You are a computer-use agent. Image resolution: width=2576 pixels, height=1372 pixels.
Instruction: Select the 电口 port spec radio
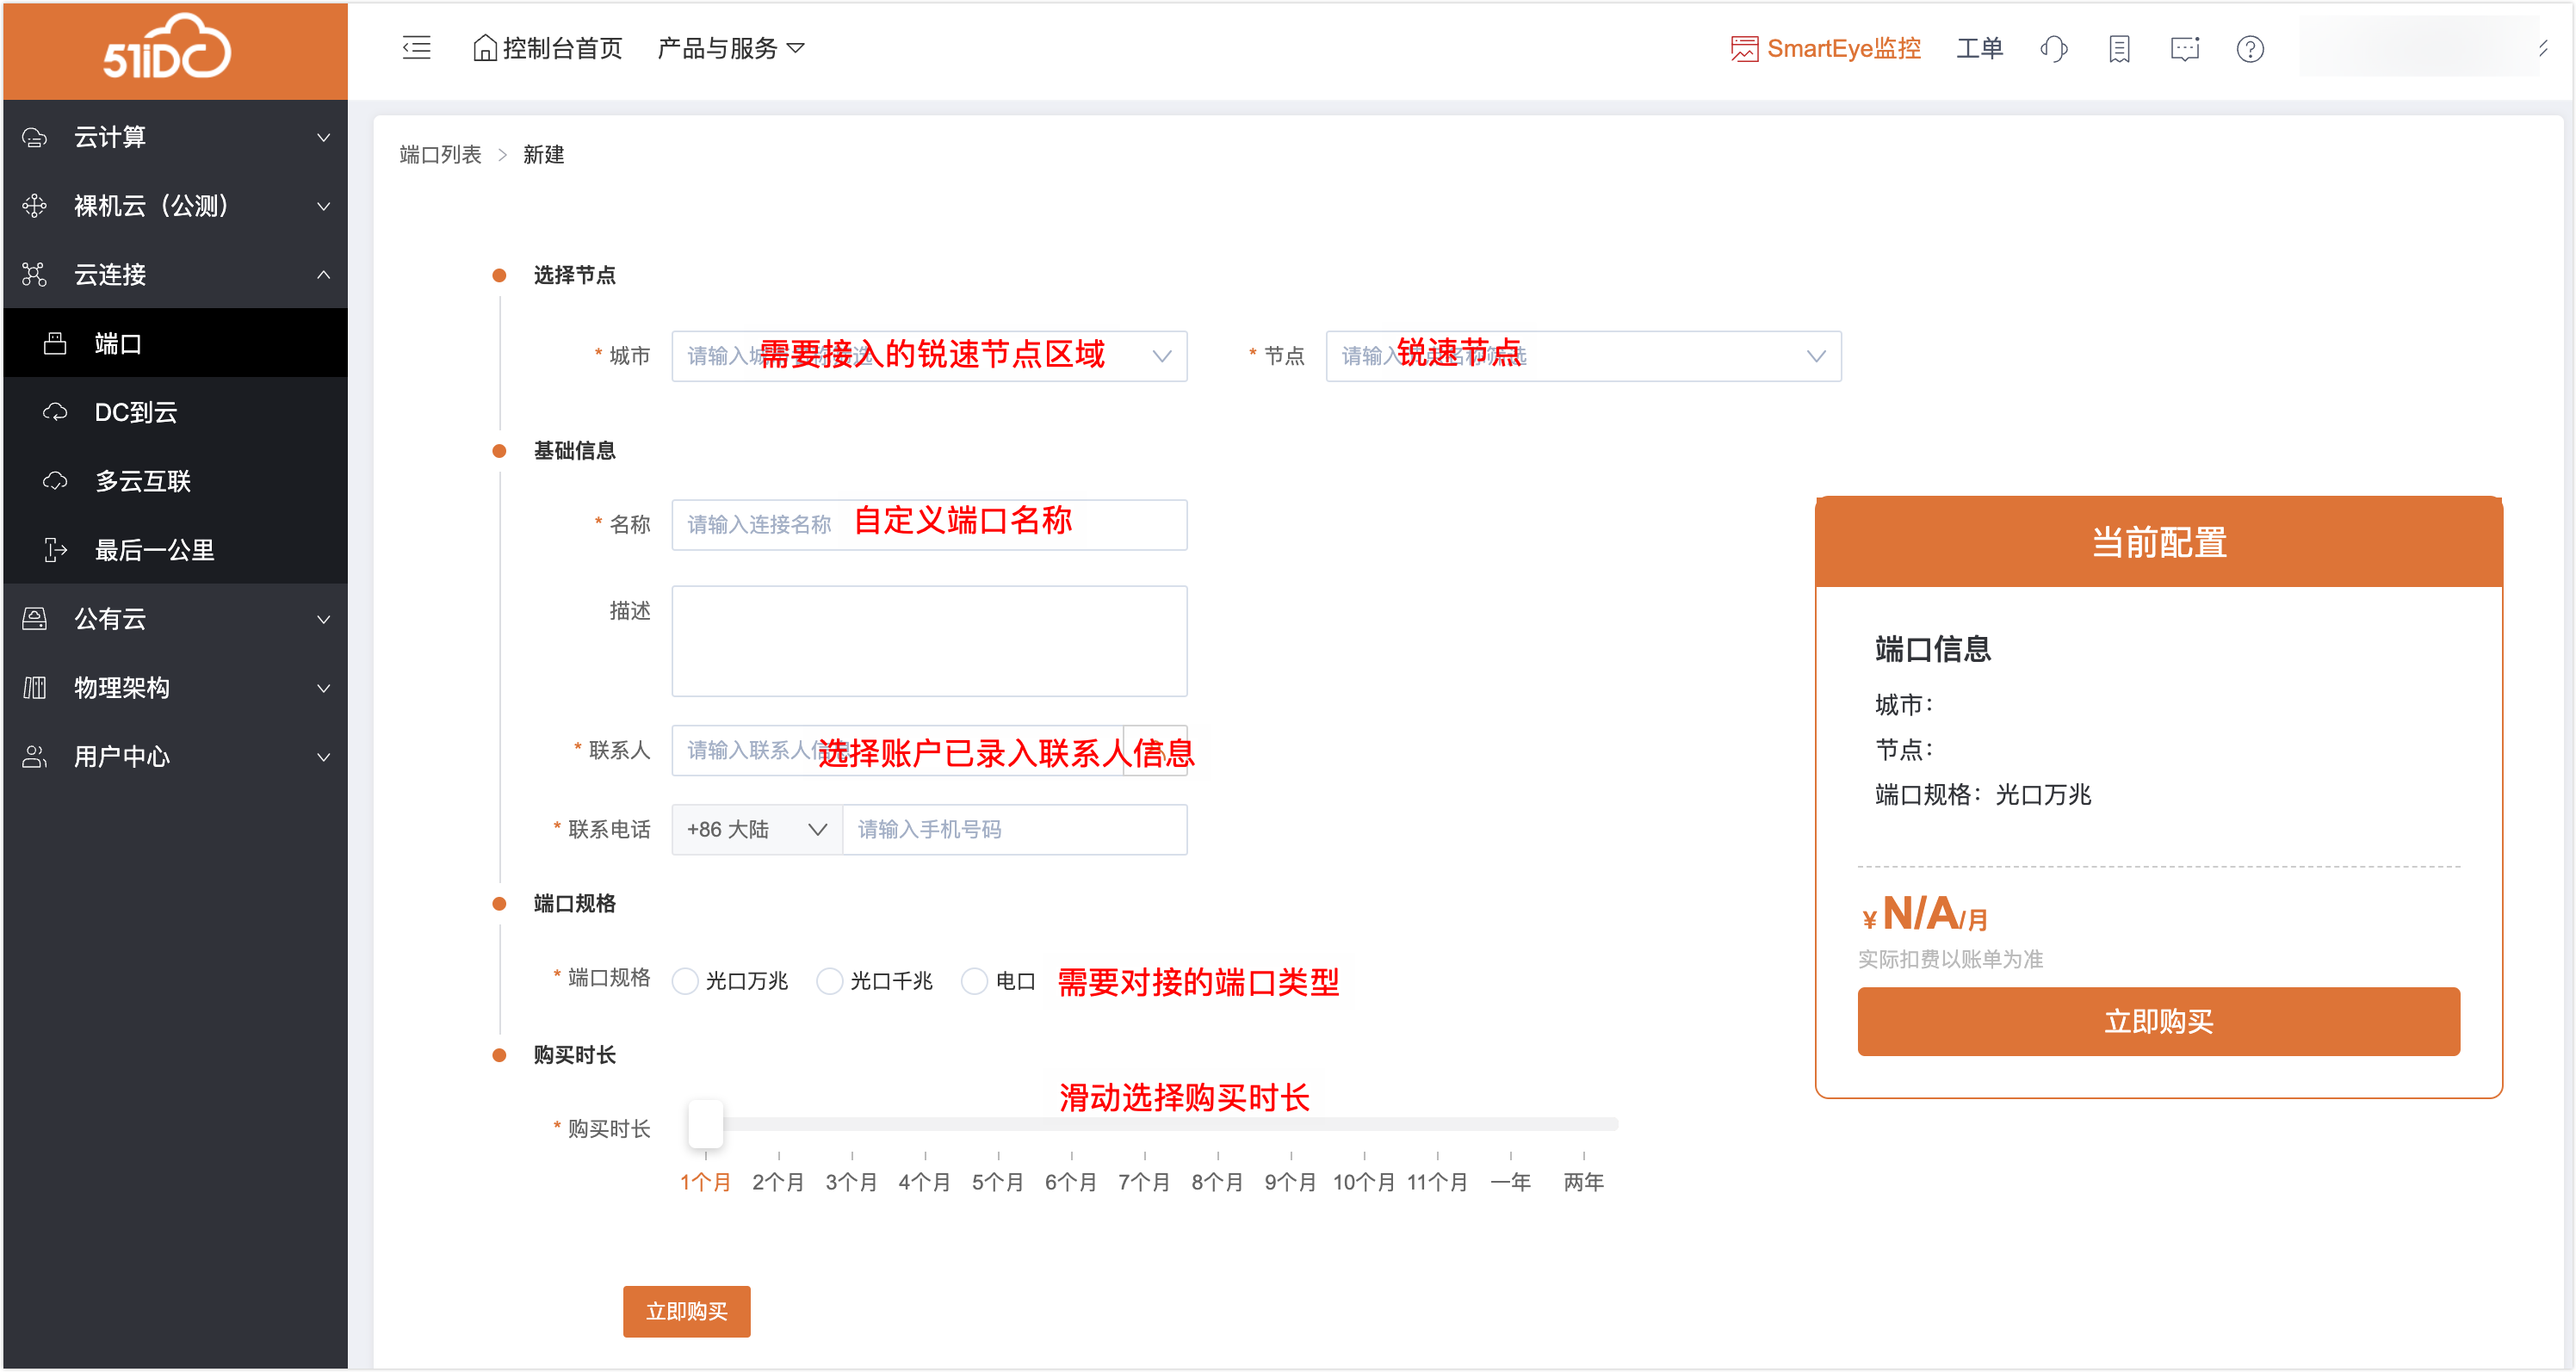[974, 981]
